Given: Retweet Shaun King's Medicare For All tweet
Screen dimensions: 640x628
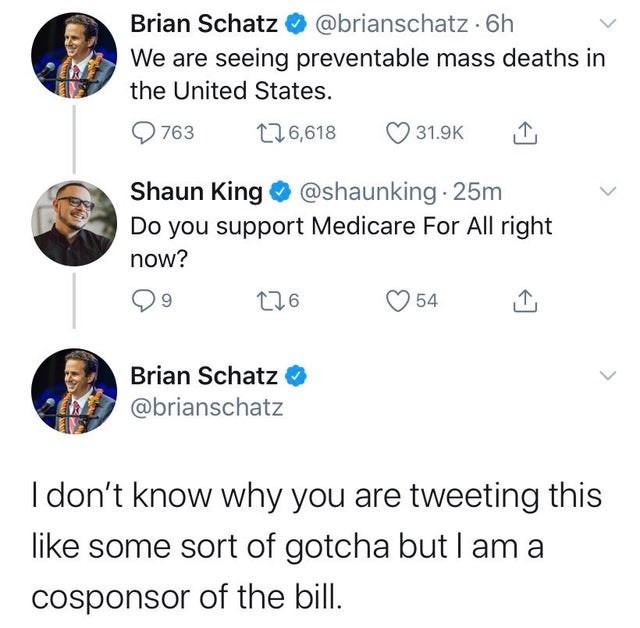Looking at the screenshot, I should point(263,298).
